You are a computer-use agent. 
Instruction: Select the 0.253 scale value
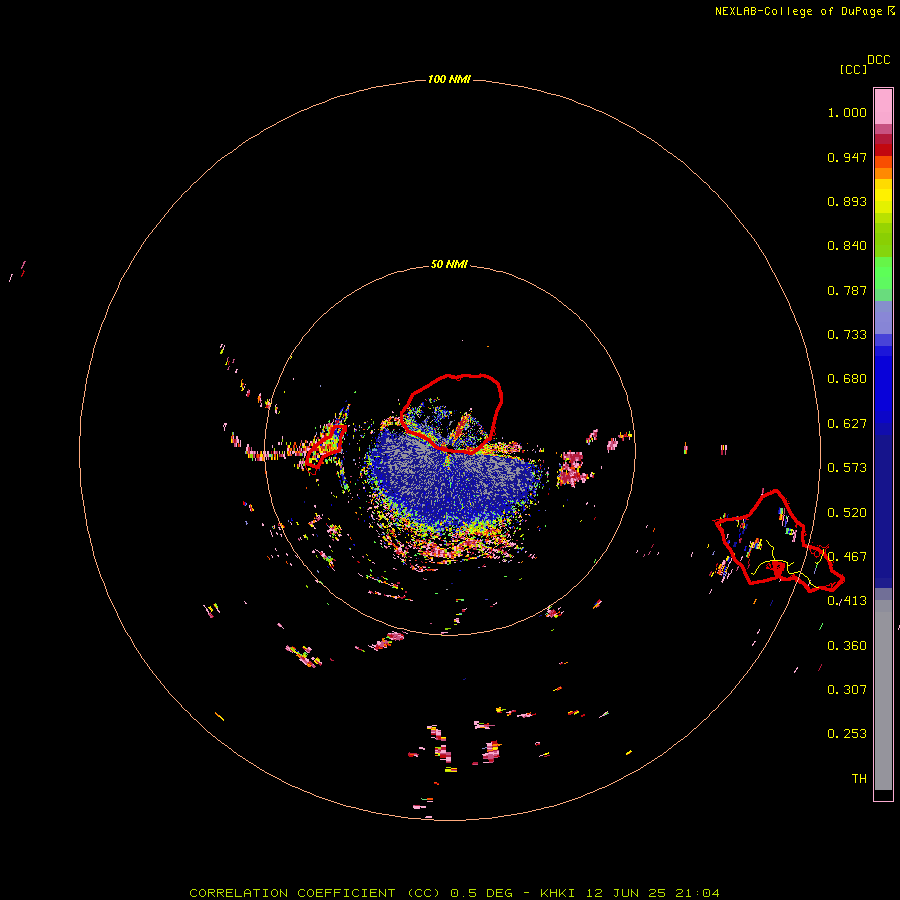click(847, 734)
